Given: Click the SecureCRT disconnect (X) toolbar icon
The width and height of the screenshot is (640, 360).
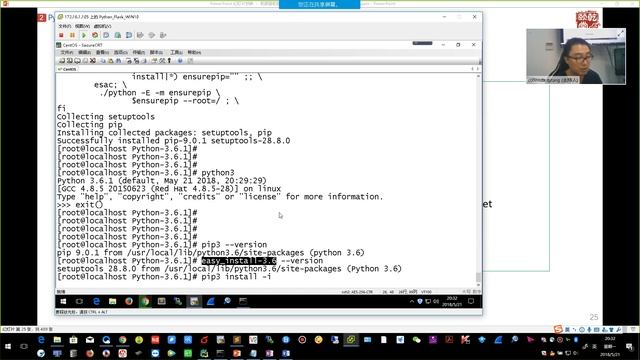Looking at the screenshot, I should [93, 60].
